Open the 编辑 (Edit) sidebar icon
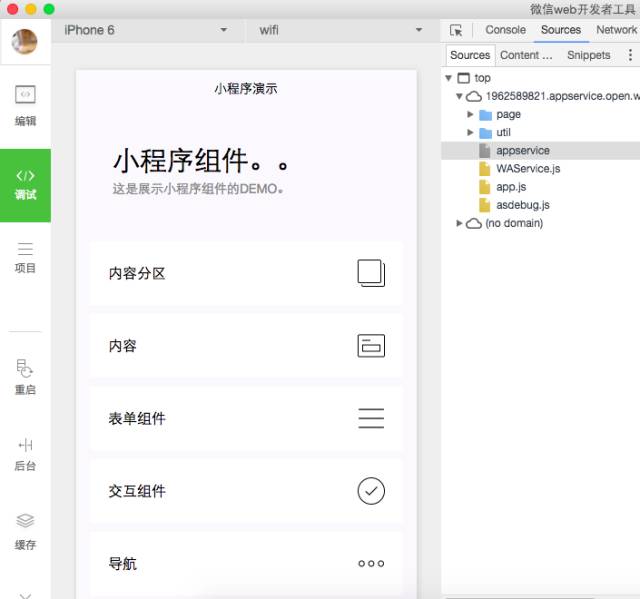 [x=25, y=106]
